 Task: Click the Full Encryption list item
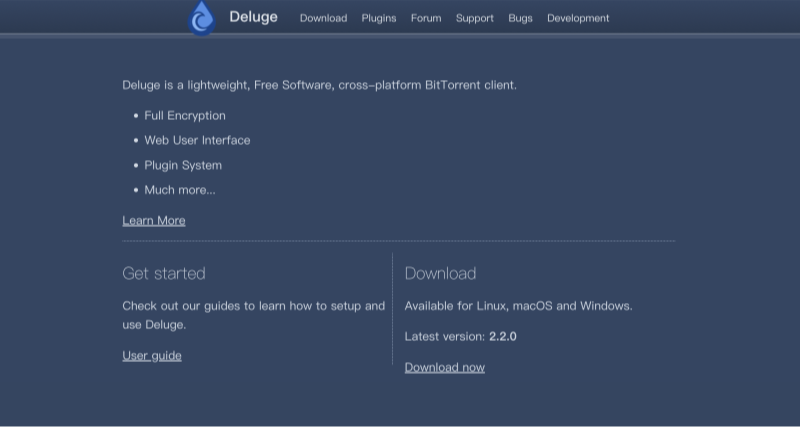point(185,116)
